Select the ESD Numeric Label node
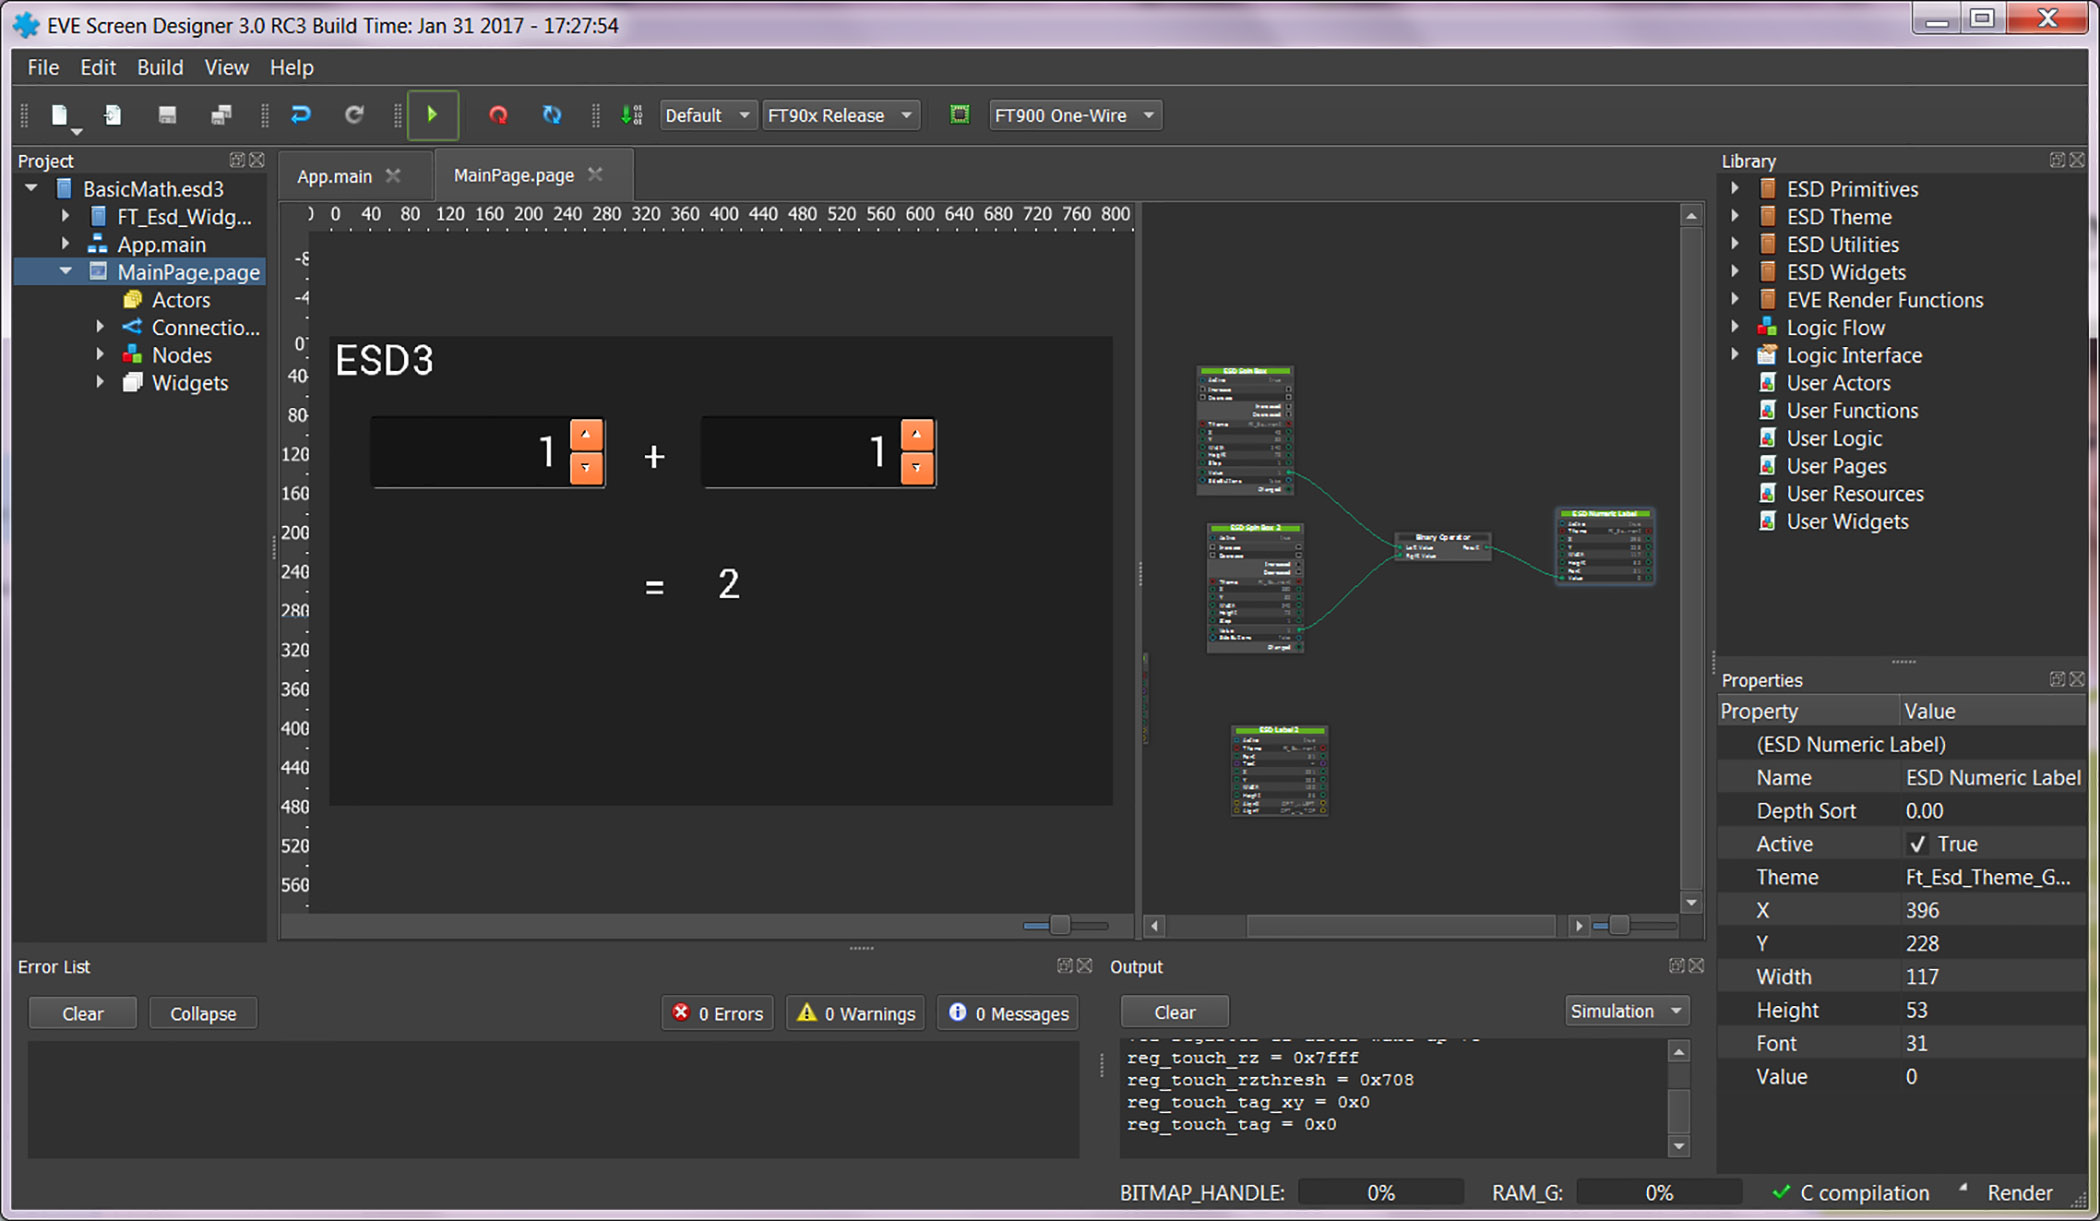The image size is (2100, 1221). coord(1605,546)
